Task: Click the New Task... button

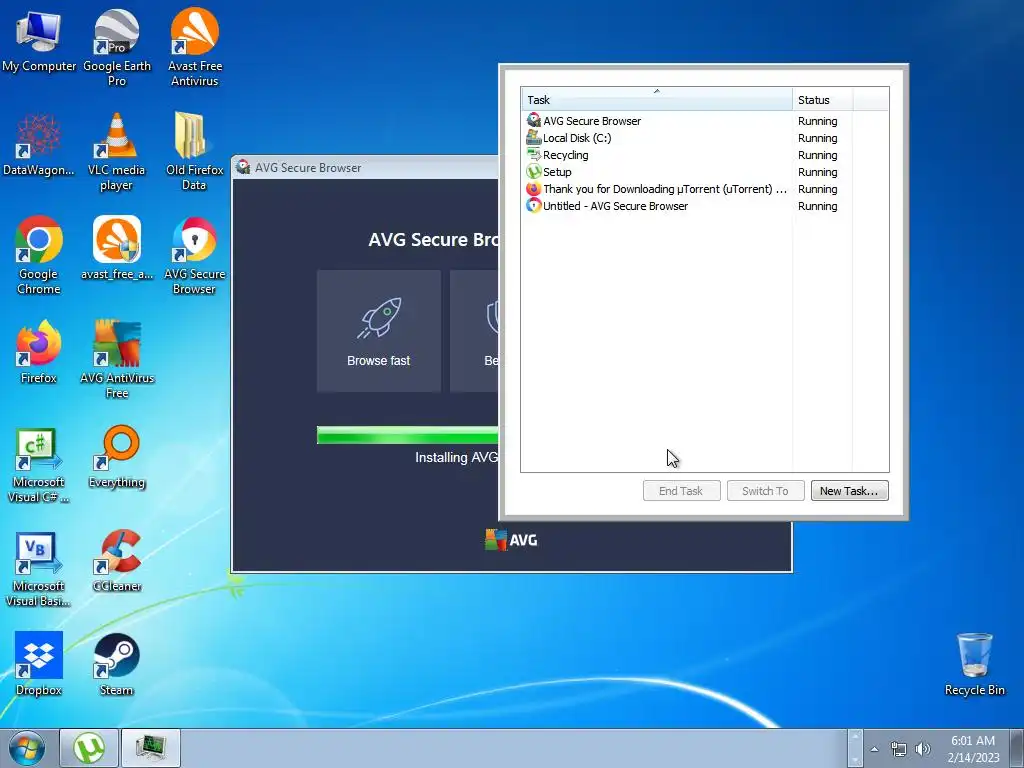Action: (850, 490)
